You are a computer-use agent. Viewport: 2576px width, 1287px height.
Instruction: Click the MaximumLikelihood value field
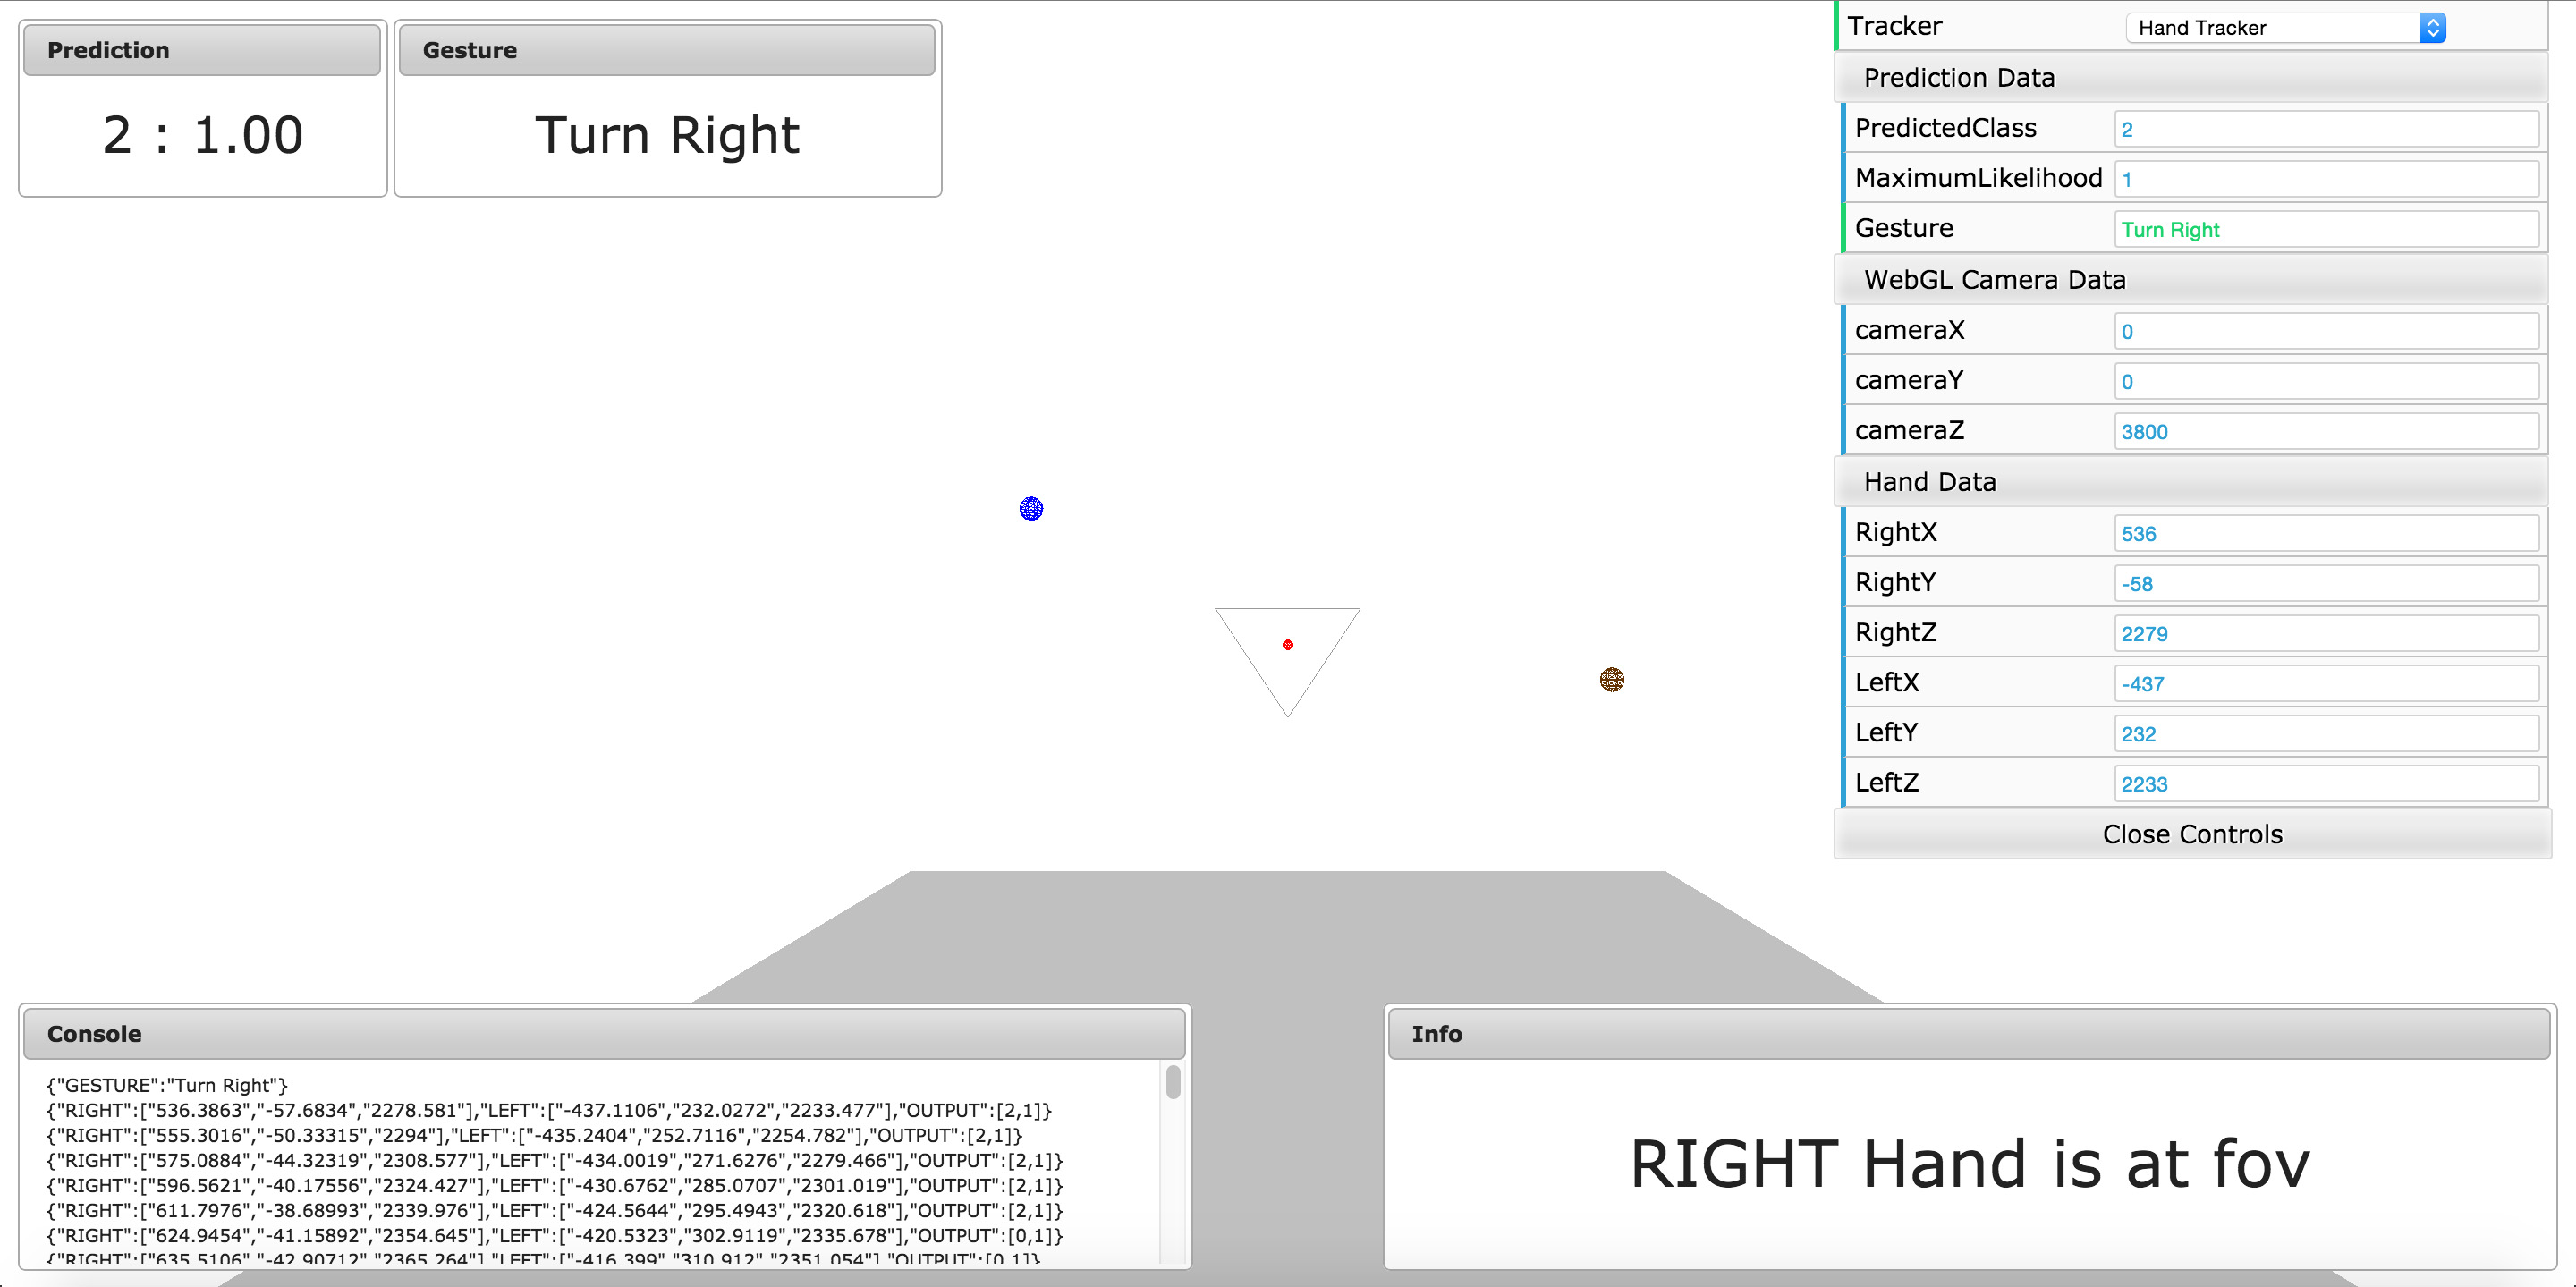[2325, 180]
